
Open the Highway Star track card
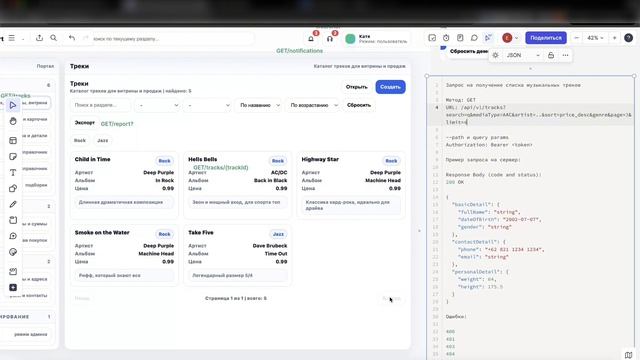pos(351,185)
